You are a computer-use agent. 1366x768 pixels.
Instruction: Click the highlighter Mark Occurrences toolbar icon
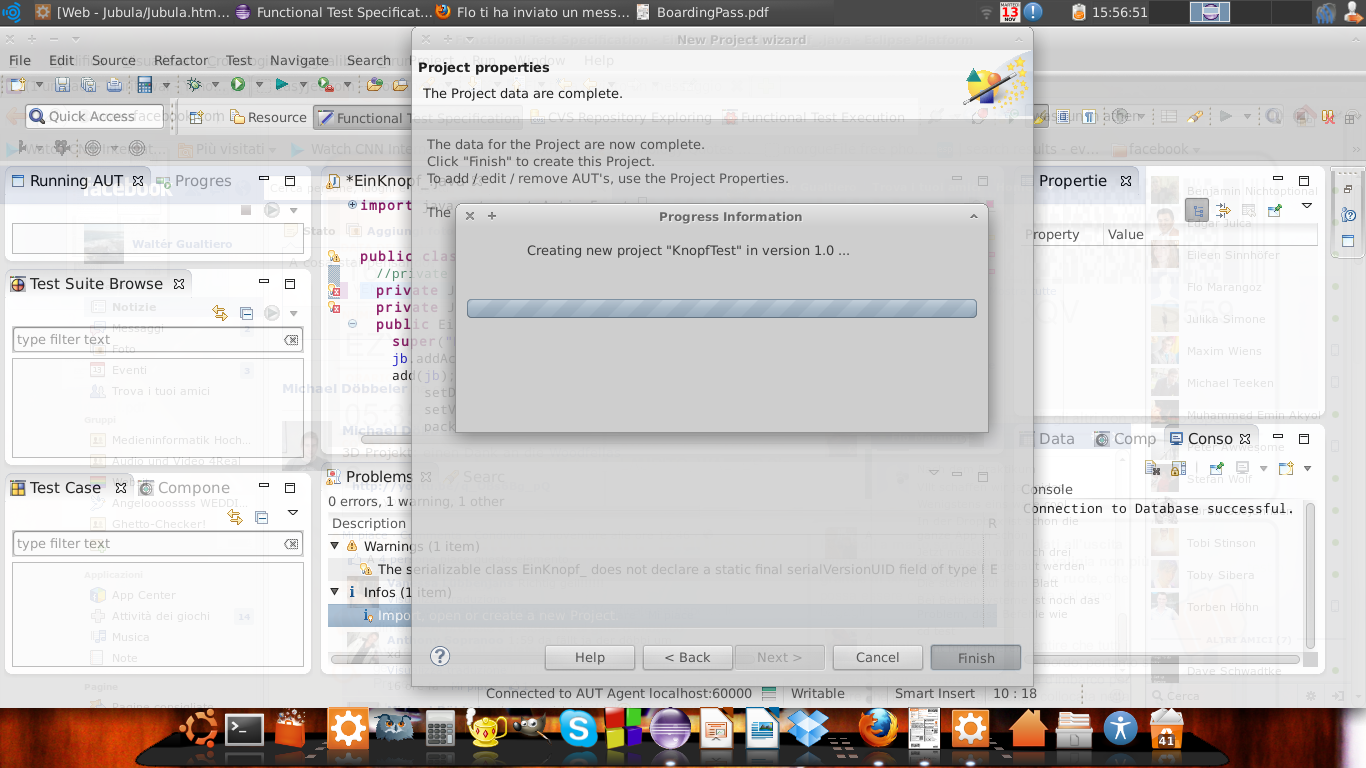[x=1040, y=117]
